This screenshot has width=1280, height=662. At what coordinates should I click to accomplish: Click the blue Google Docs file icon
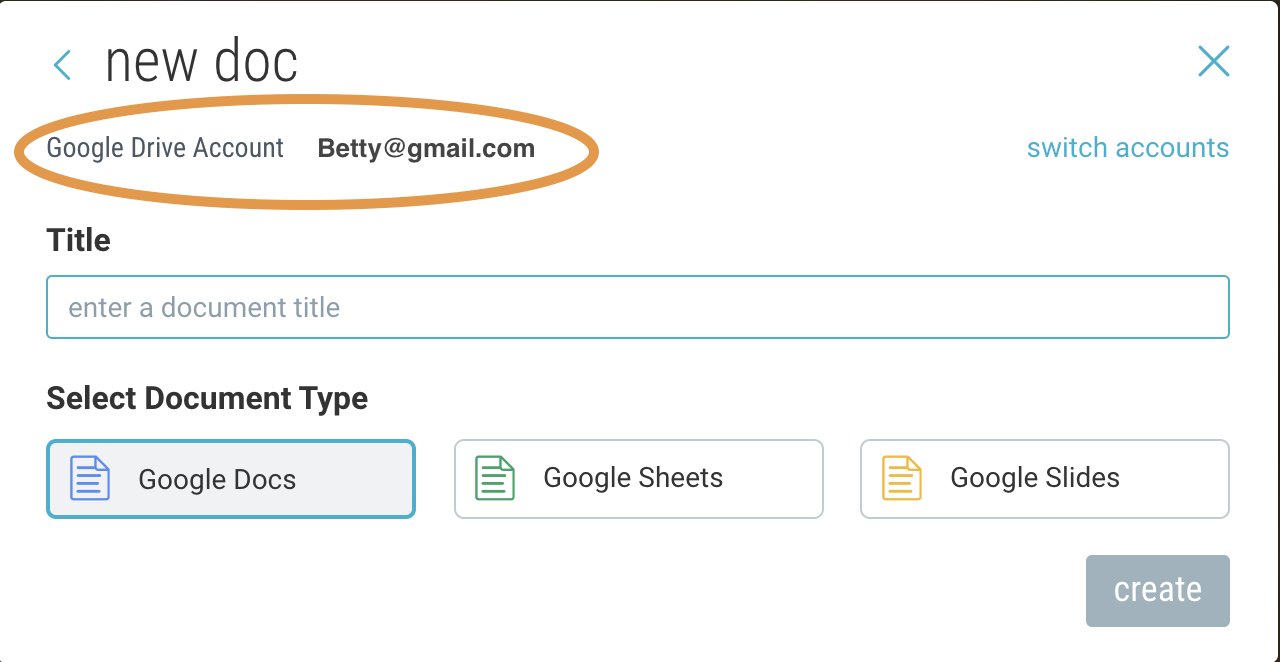click(89, 478)
